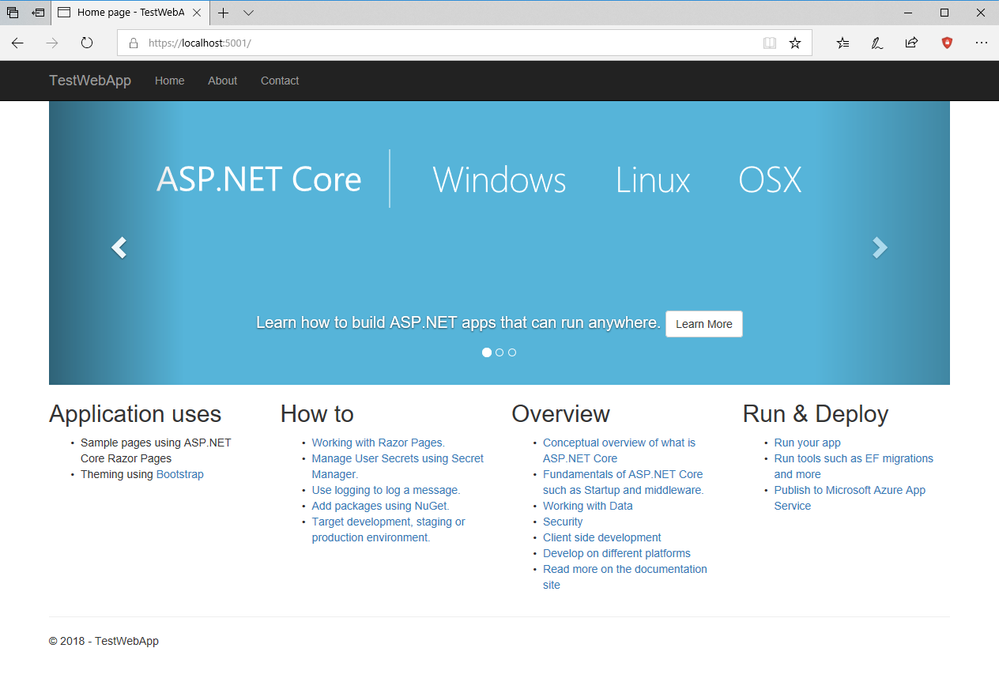Open reading view book icon
Screen dimensions: 999x678
tap(770, 43)
